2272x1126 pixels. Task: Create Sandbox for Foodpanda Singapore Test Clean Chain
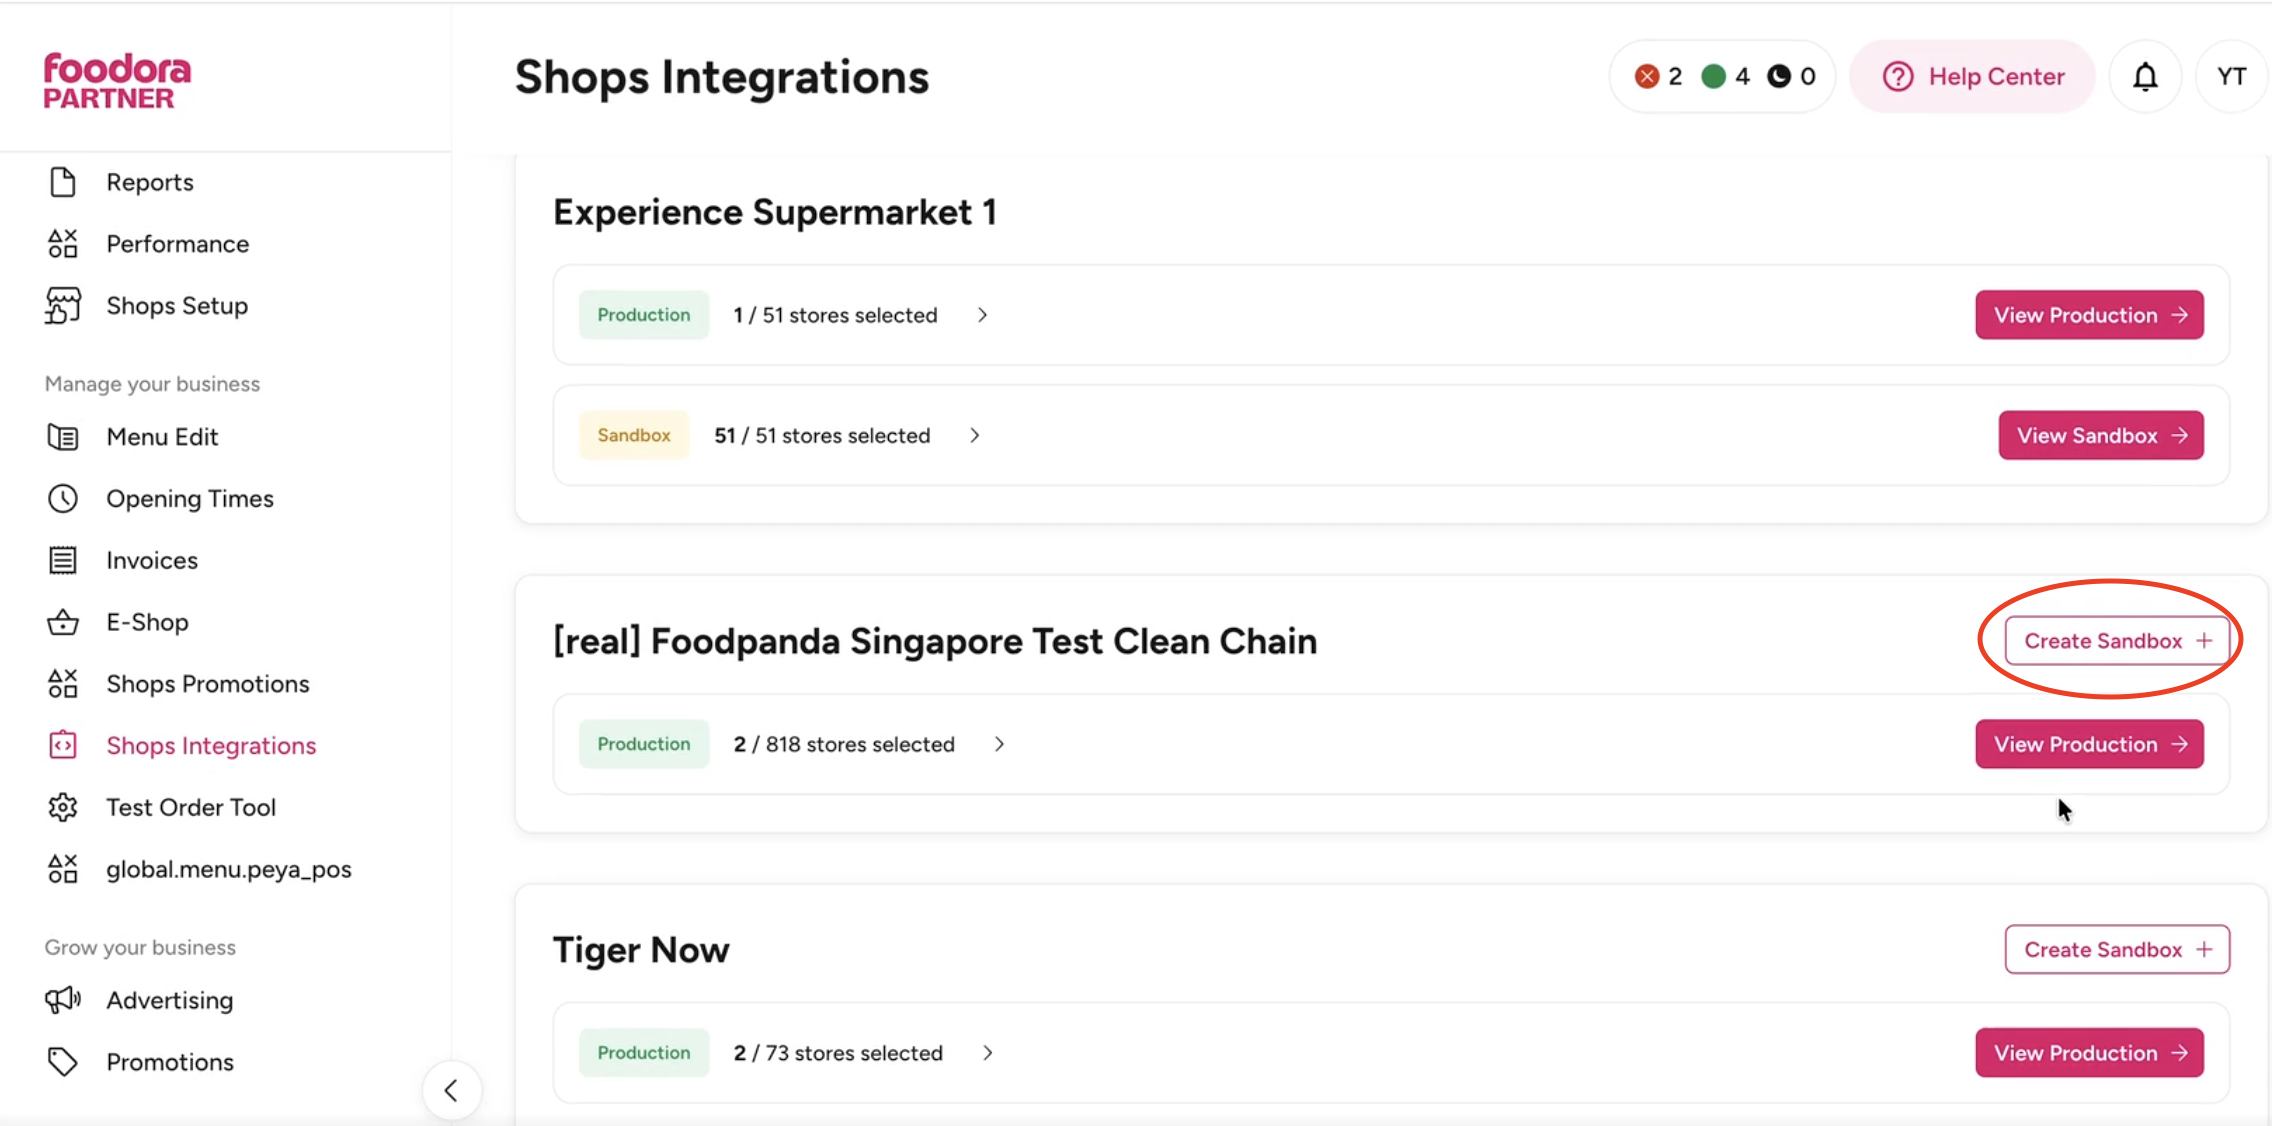click(2117, 641)
